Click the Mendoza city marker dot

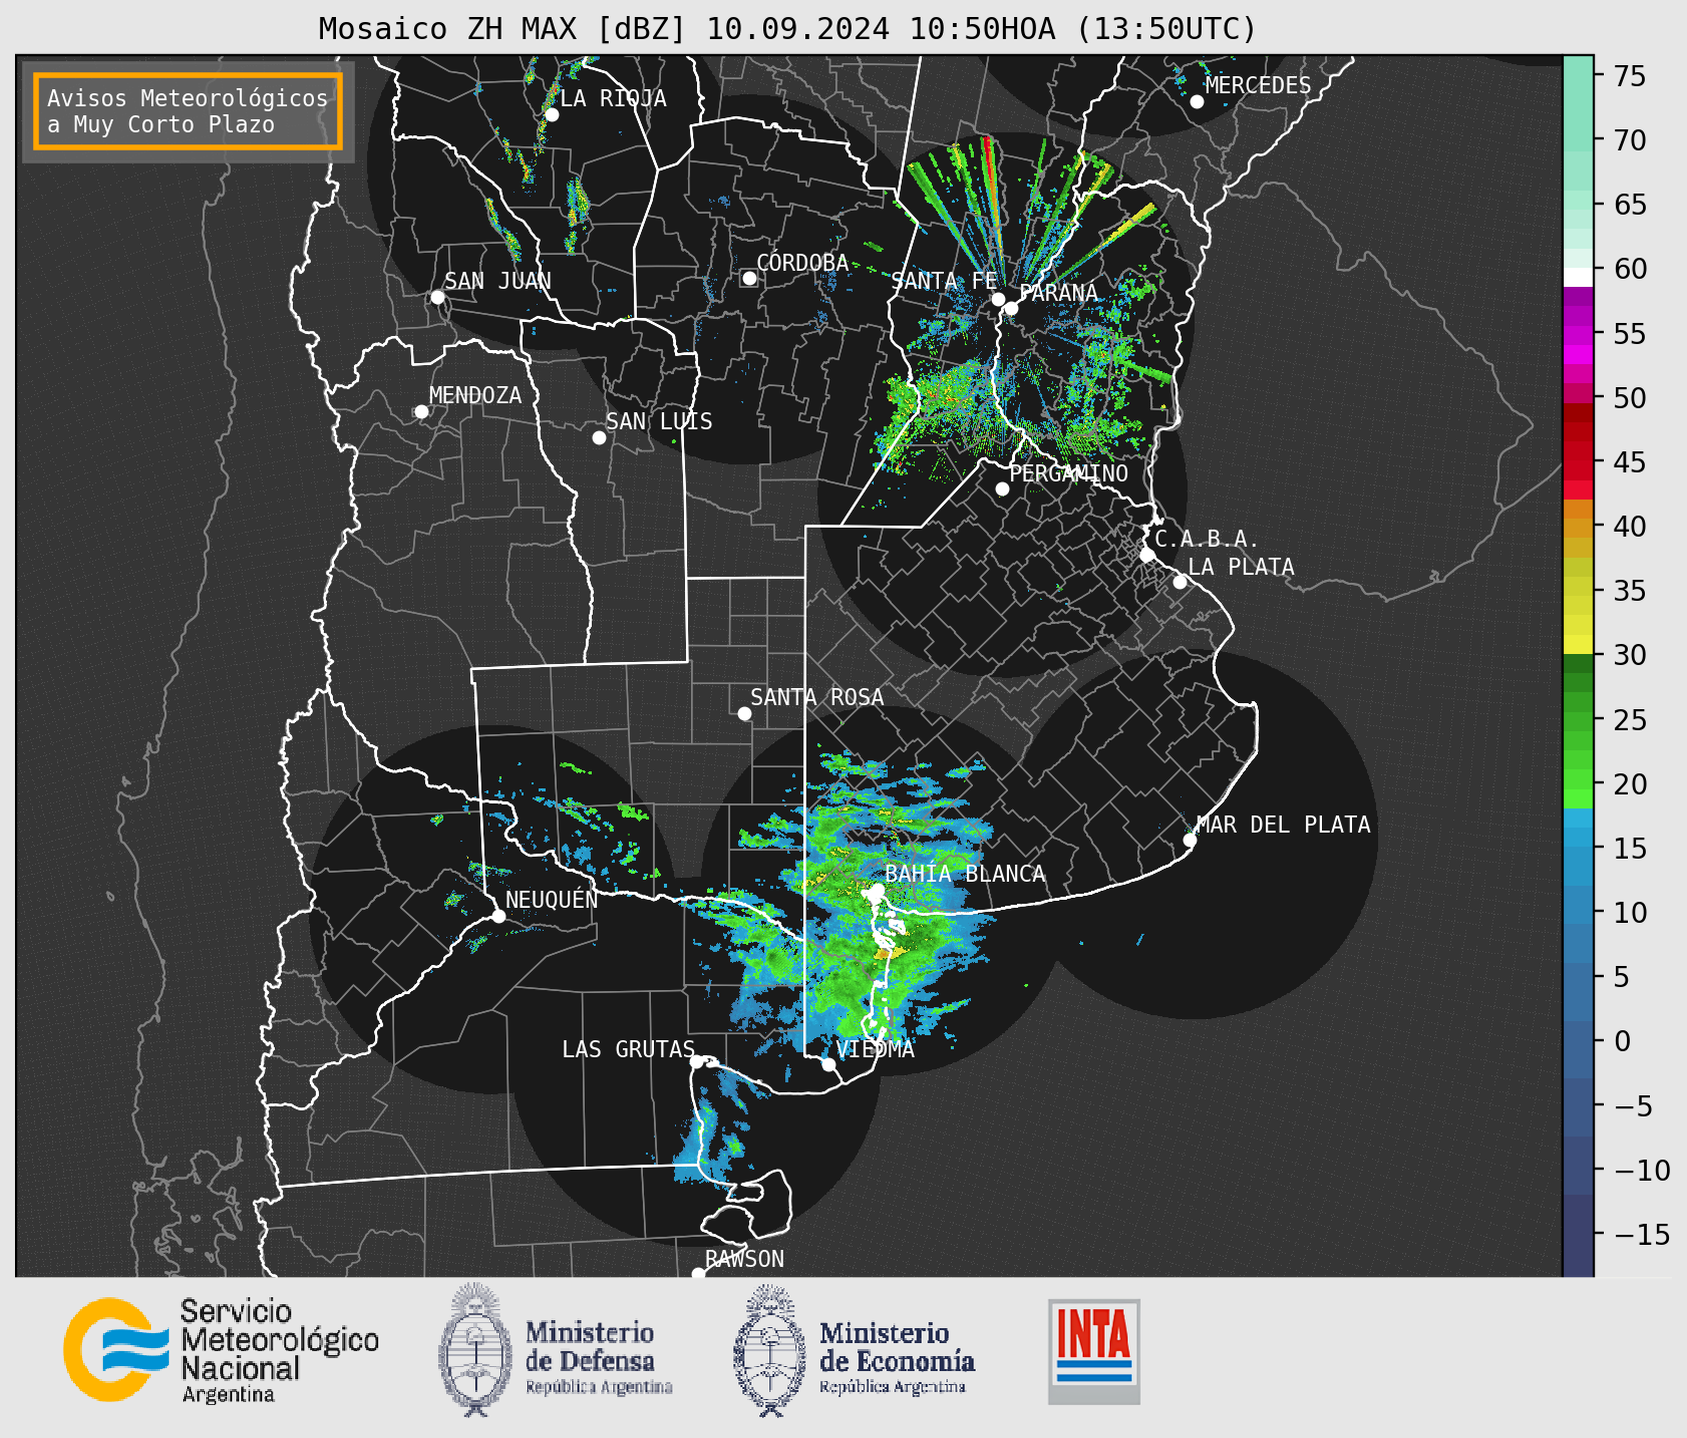click(x=421, y=412)
